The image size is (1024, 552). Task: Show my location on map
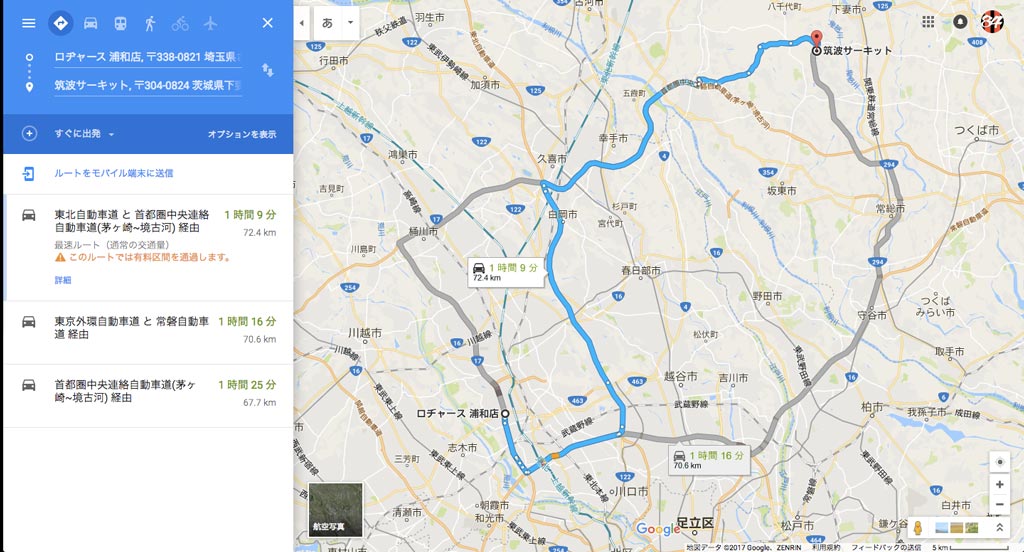[x=999, y=462]
